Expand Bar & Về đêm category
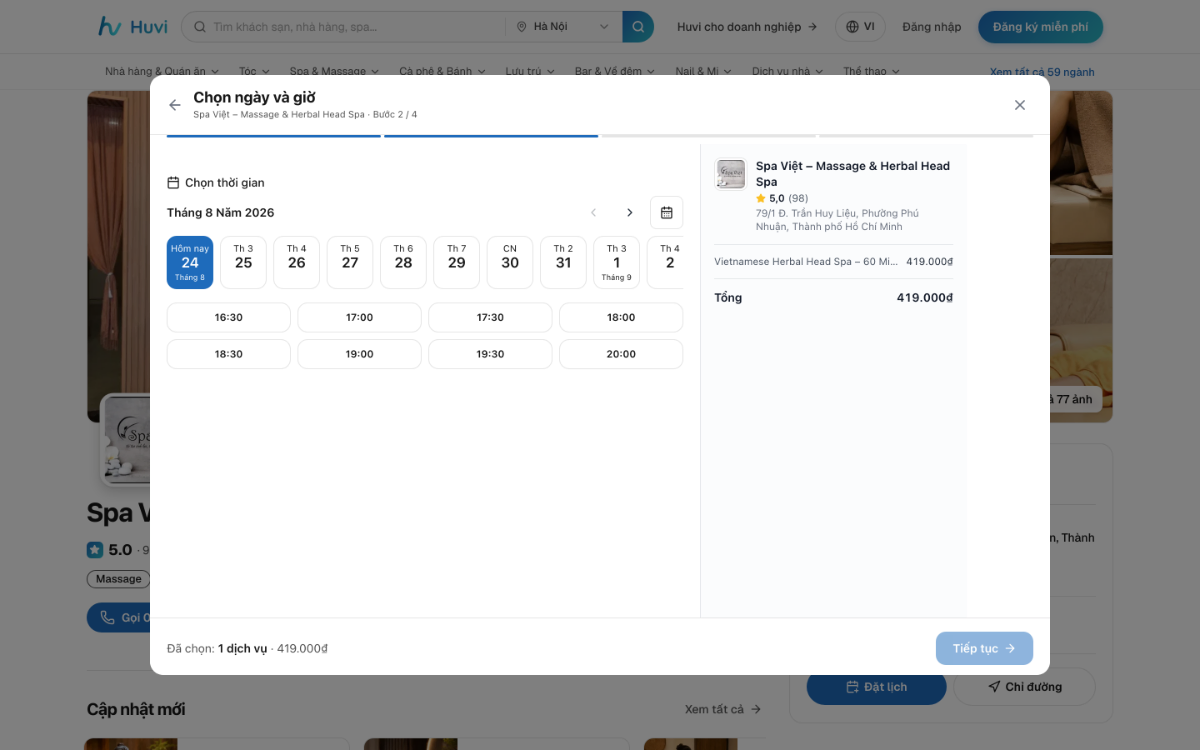 [615, 72]
